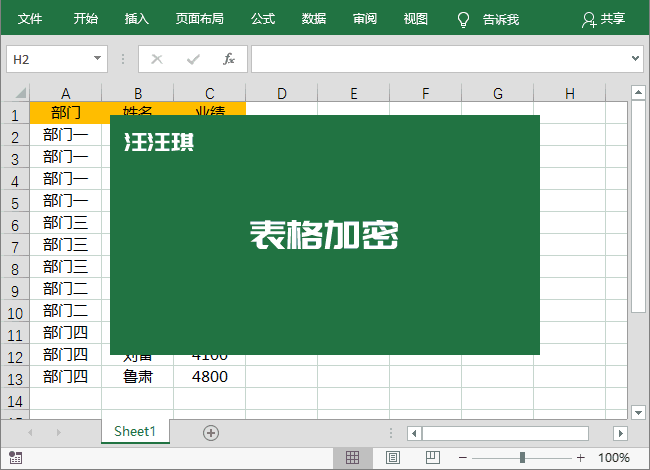Open the 视图 tab
The image size is (650, 470).
tap(416, 19)
